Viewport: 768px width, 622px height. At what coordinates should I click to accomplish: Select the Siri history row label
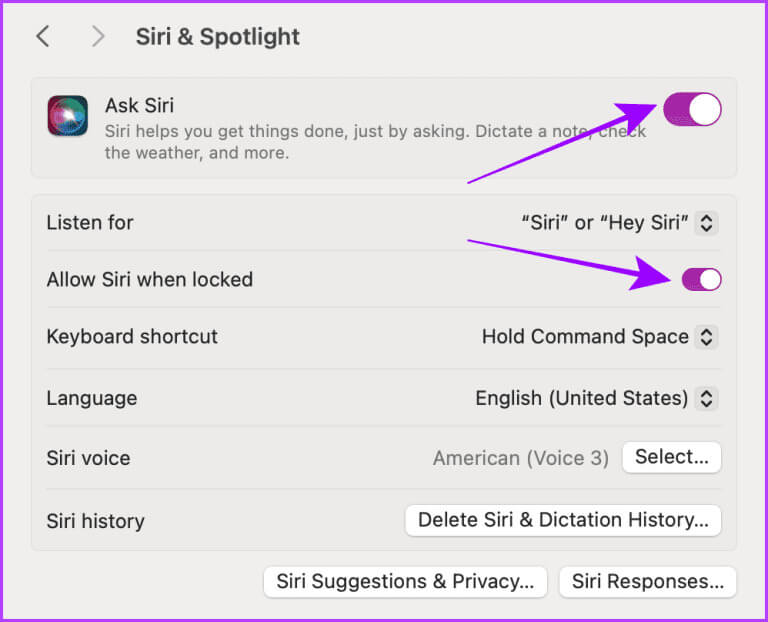(x=95, y=521)
